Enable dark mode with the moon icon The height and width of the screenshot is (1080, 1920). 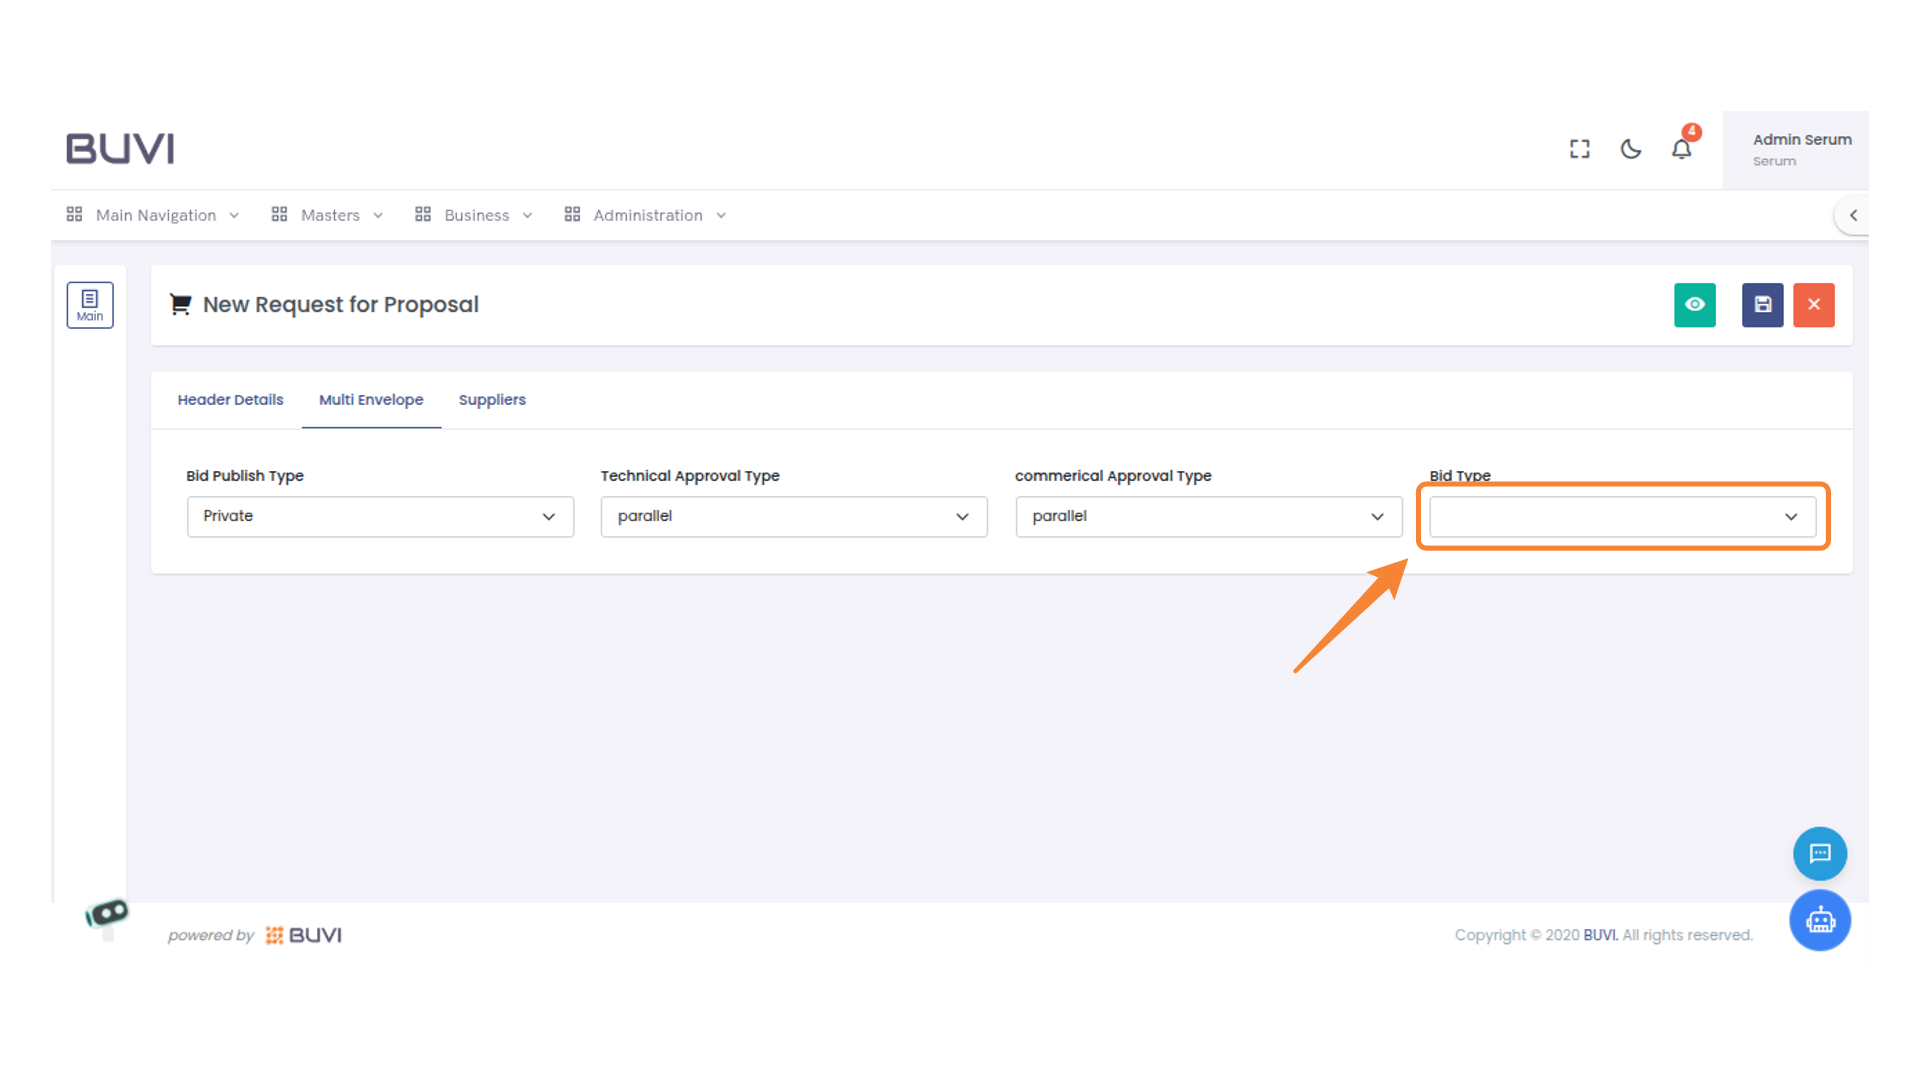(1630, 148)
